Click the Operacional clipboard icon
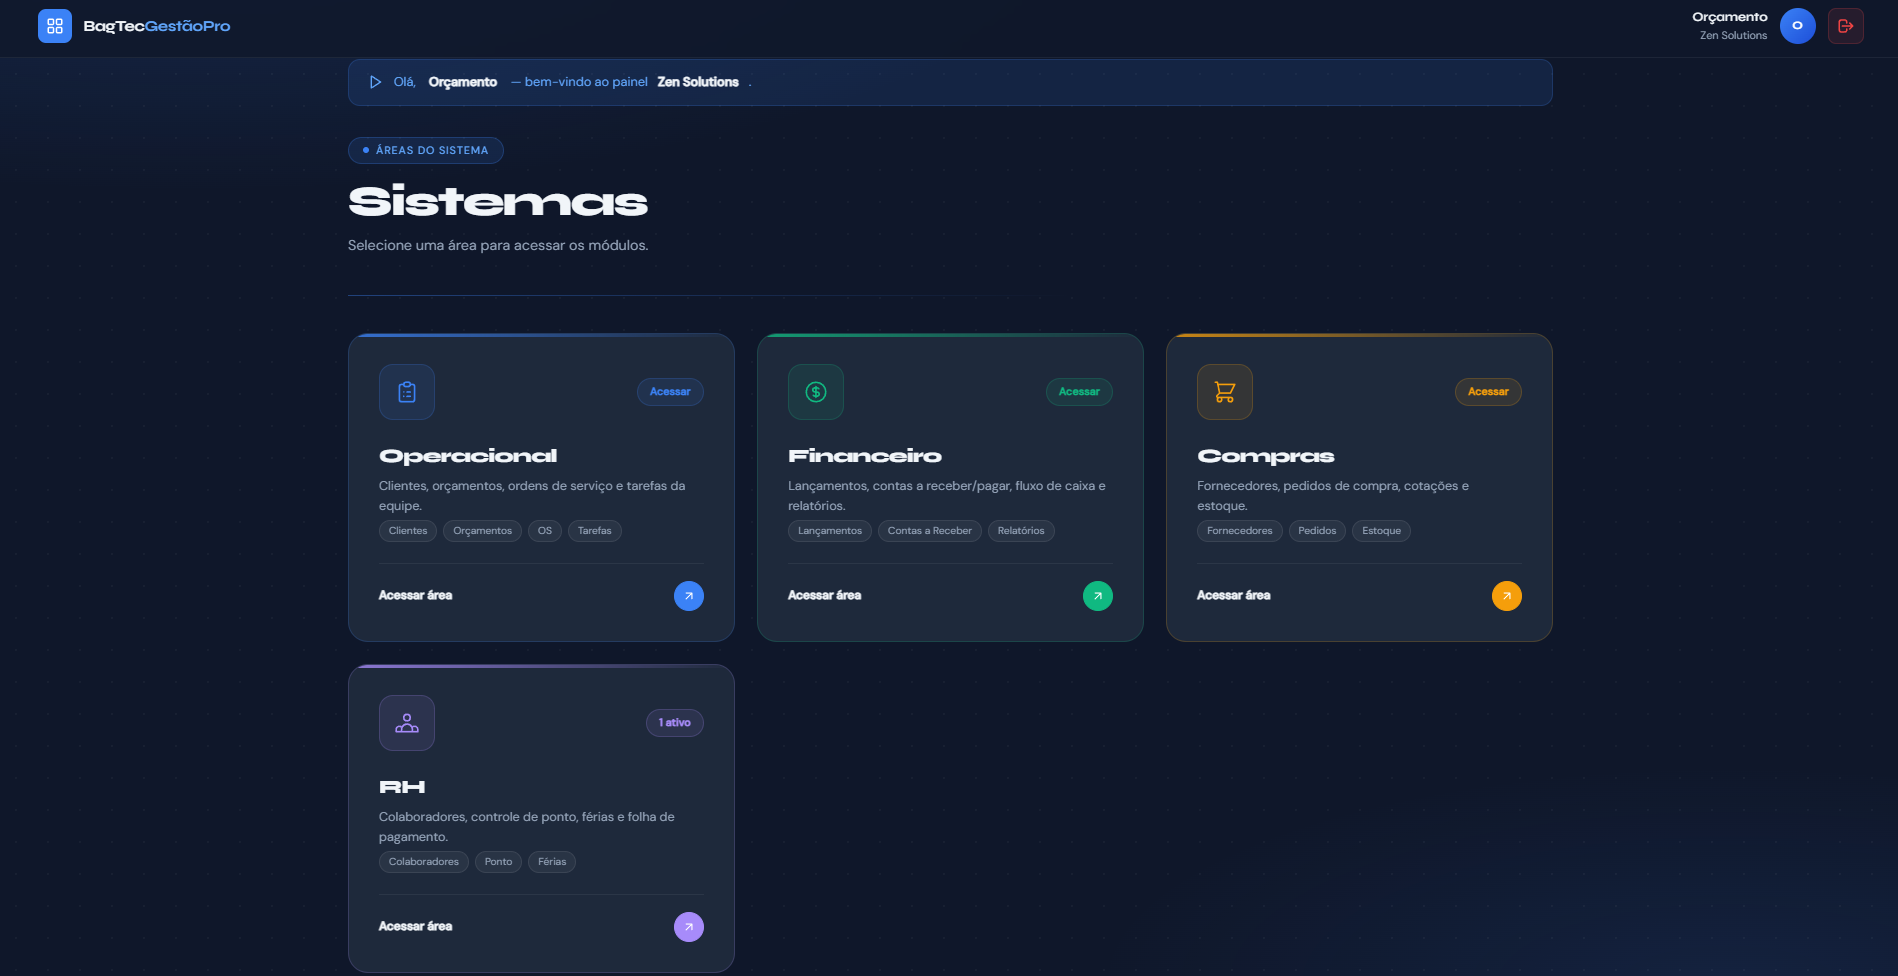 (x=407, y=392)
